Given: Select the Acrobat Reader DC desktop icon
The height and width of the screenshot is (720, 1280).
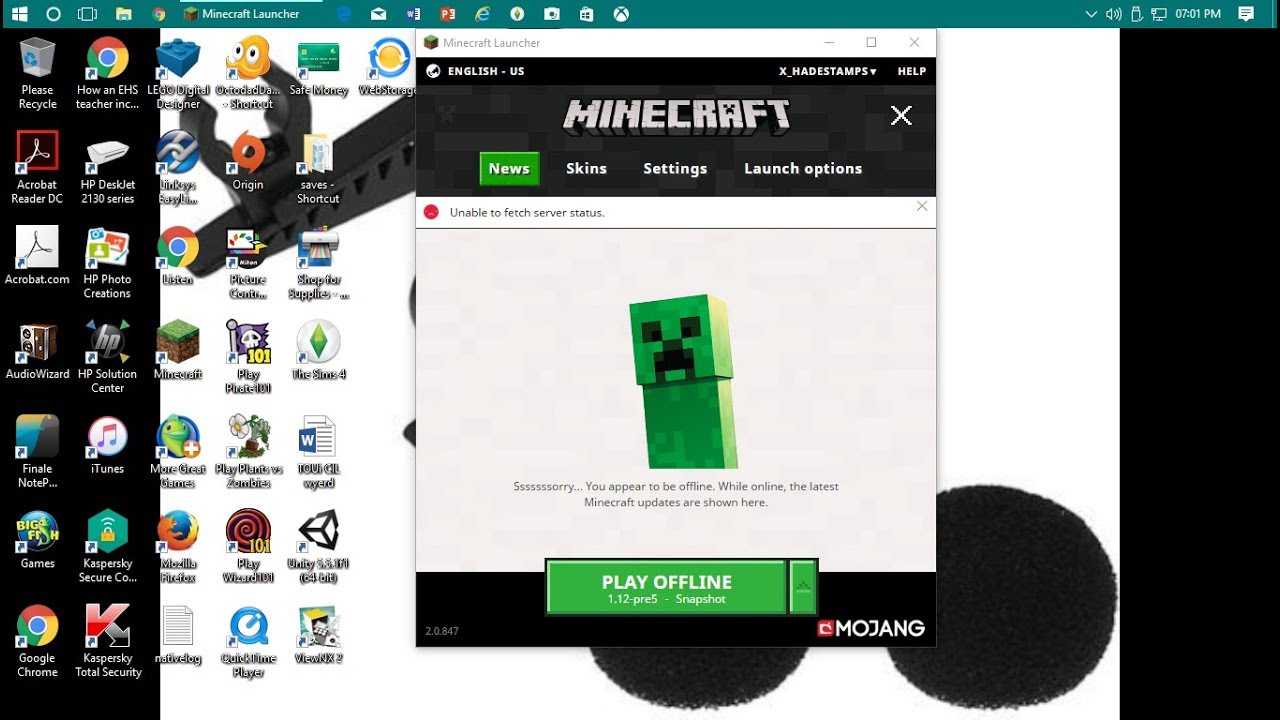Looking at the screenshot, I should [x=37, y=168].
